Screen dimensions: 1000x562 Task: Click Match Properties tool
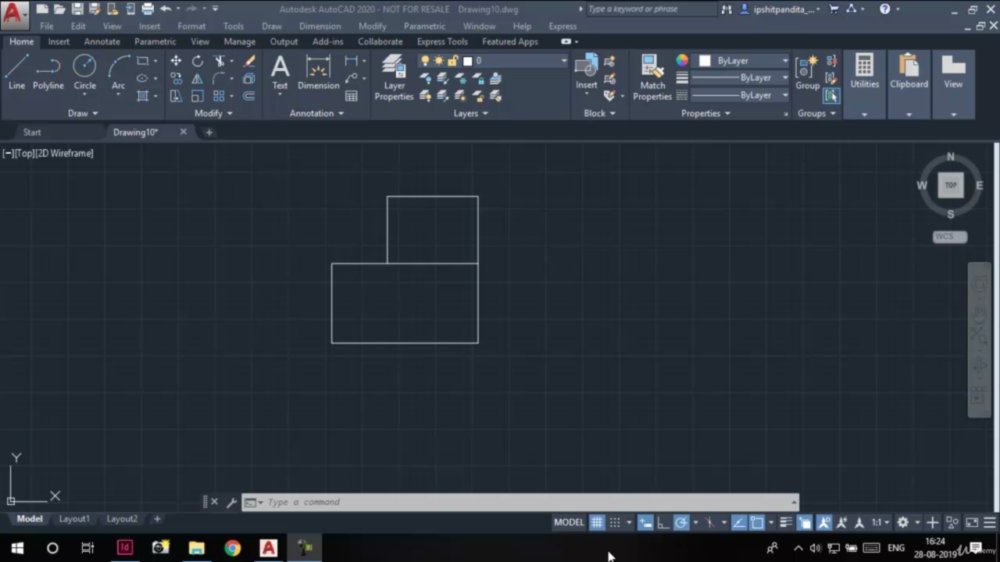(652, 77)
